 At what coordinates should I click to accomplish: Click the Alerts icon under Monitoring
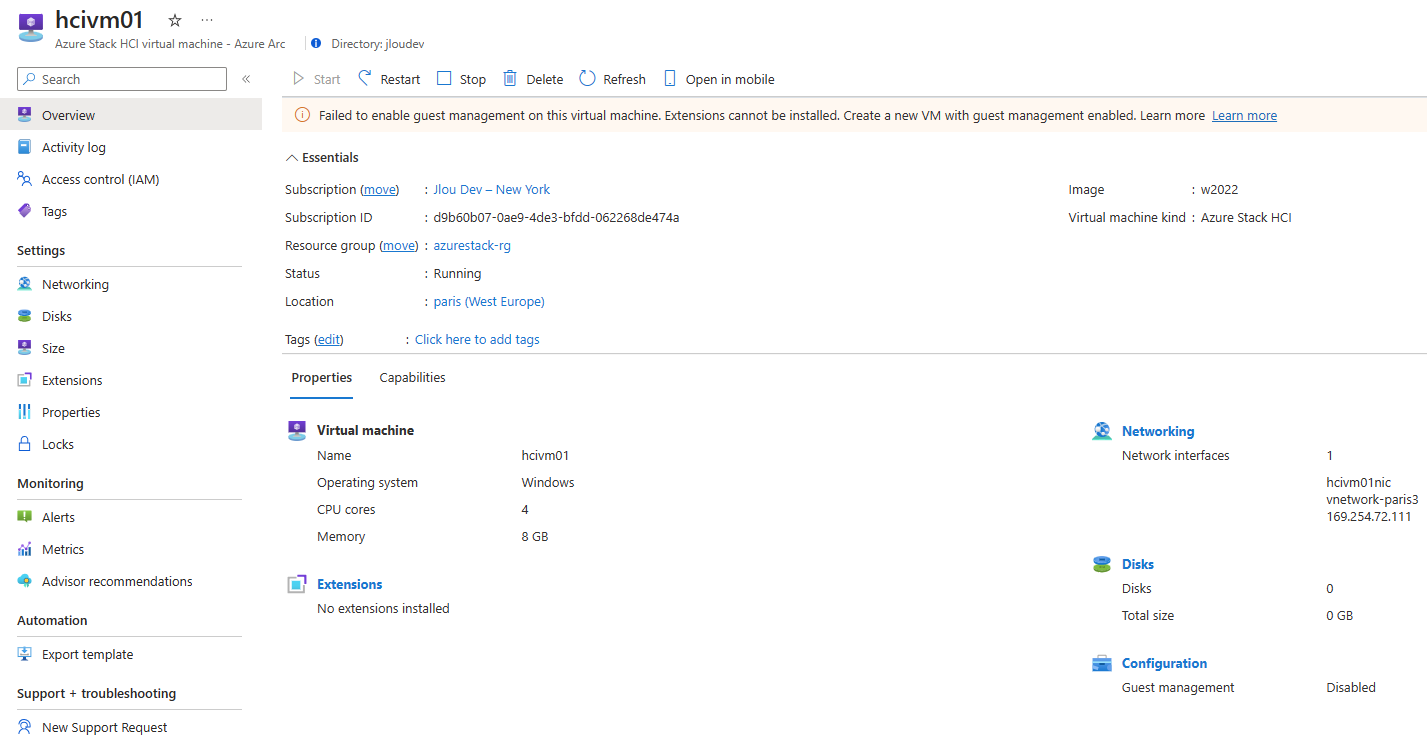point(25,518)
